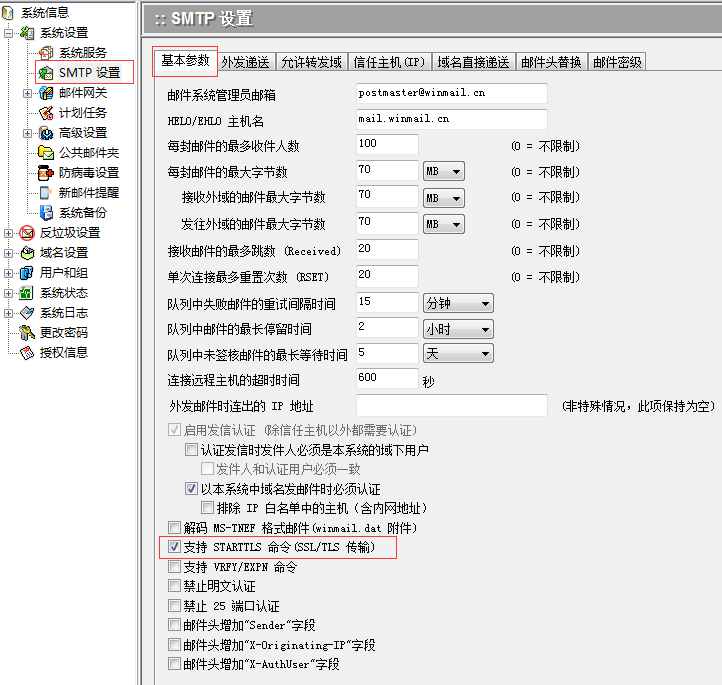The height and width of the screenshot is (685, 722).
Task: Enable 禁止明文认证 checkbox
Action: pyautogui.click(x=175, y=587)
